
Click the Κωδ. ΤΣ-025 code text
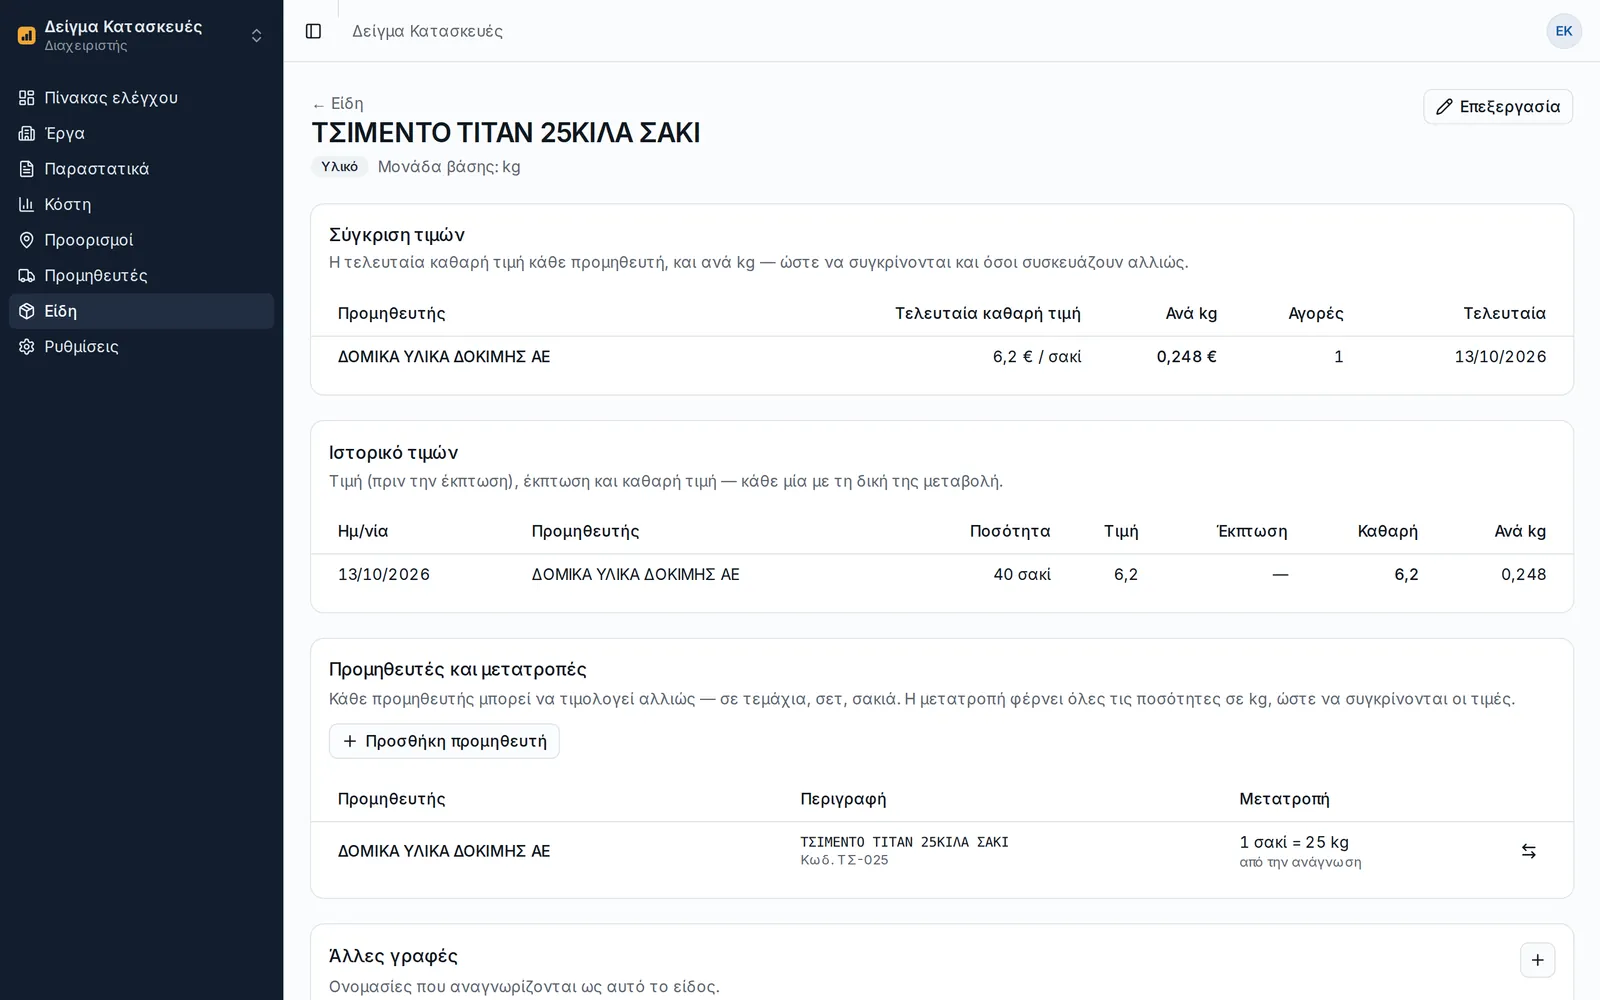click(x=844, y=860)
